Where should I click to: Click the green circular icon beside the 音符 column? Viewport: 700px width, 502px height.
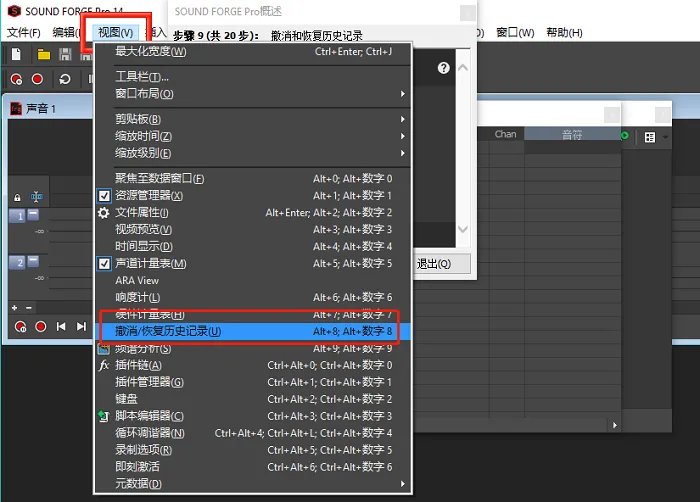[625, 135]
